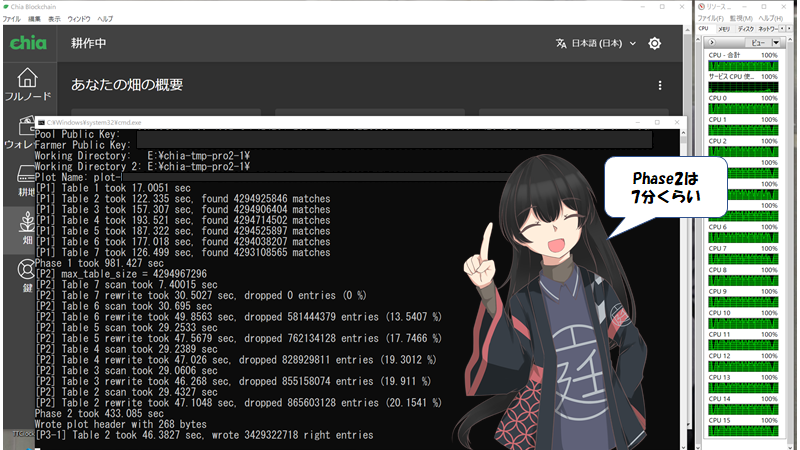Click Resource Monitor title bar gauge icon

coord(702,7)
